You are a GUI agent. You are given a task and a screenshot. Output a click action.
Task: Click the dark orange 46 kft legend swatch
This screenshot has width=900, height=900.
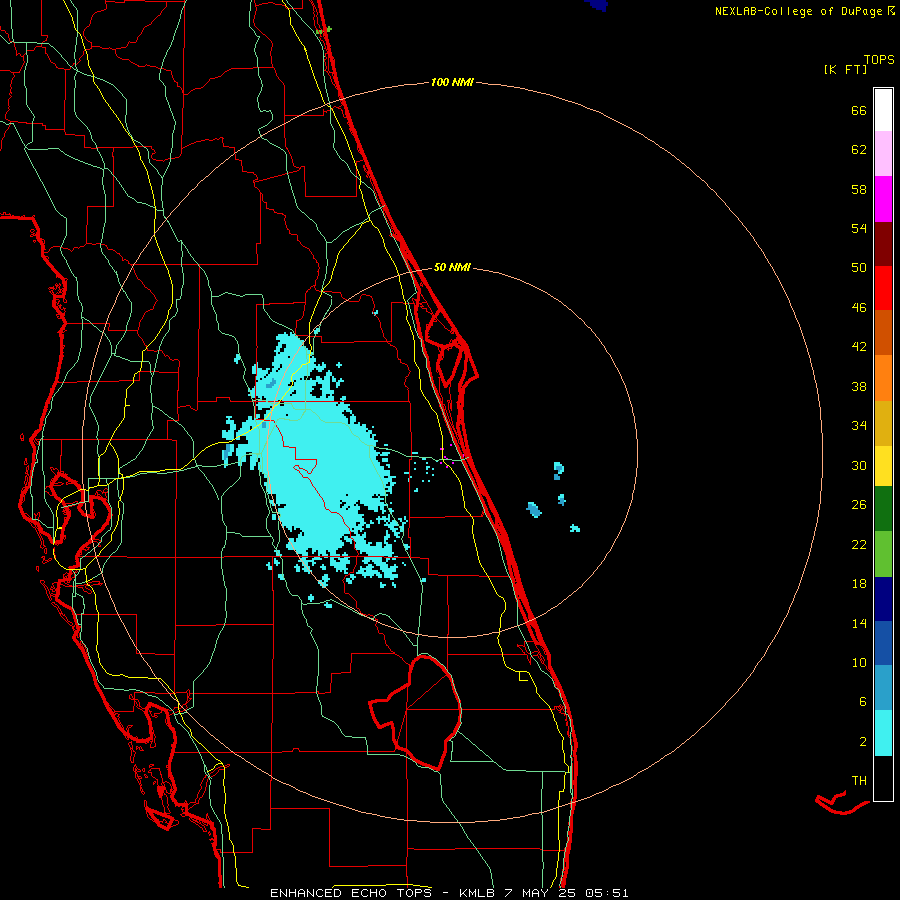pos(883,333)
